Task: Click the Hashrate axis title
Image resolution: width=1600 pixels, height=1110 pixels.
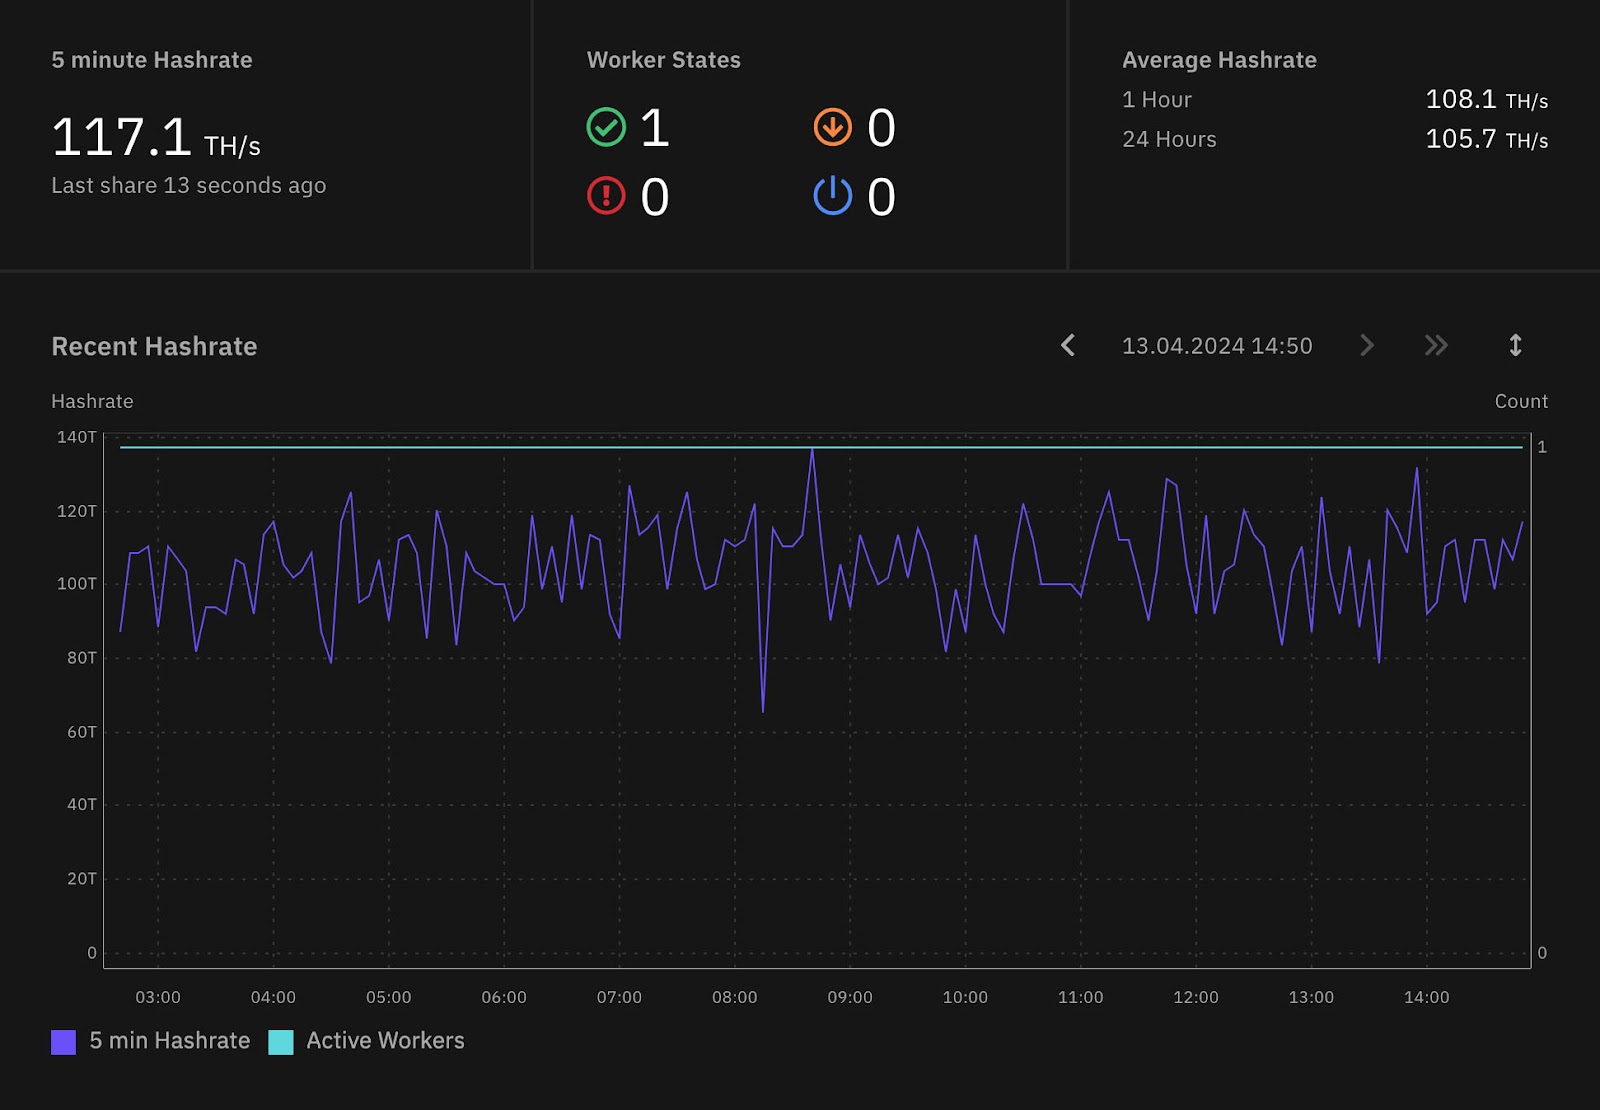Action: coord(92,401)
